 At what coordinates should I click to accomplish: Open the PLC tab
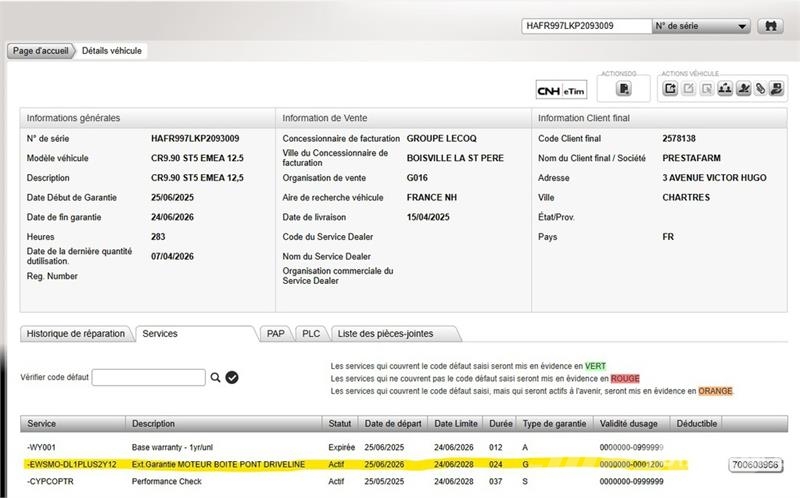pos(311,334)
